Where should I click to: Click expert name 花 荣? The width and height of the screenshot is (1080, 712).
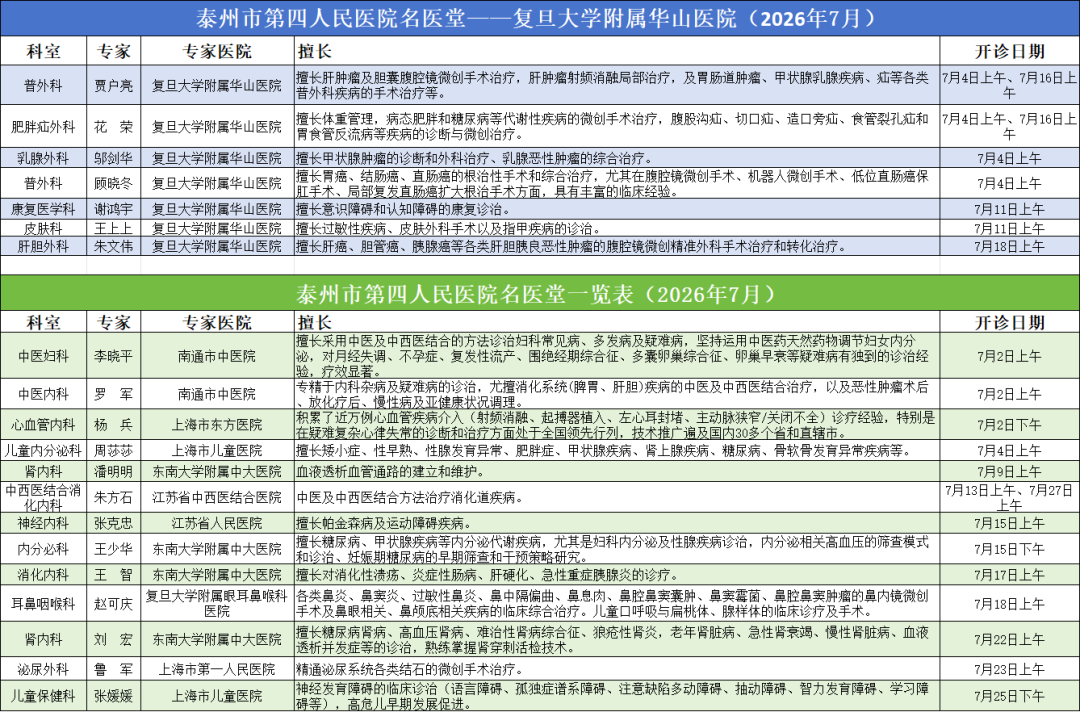pos(114,127)
